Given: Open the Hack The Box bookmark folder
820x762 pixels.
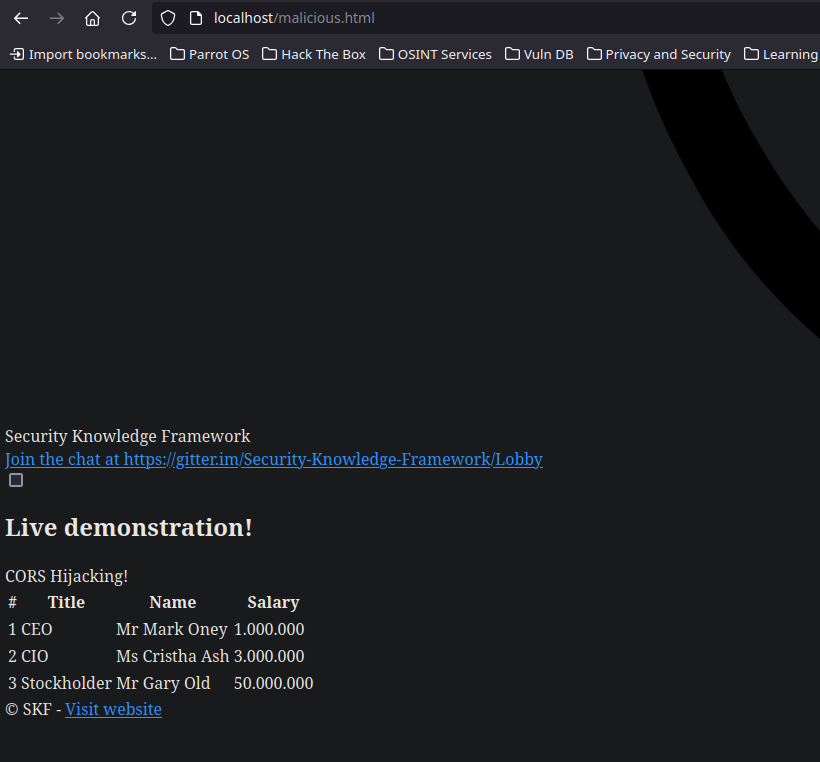Looking at the screenshot, I should coord(313,54).
